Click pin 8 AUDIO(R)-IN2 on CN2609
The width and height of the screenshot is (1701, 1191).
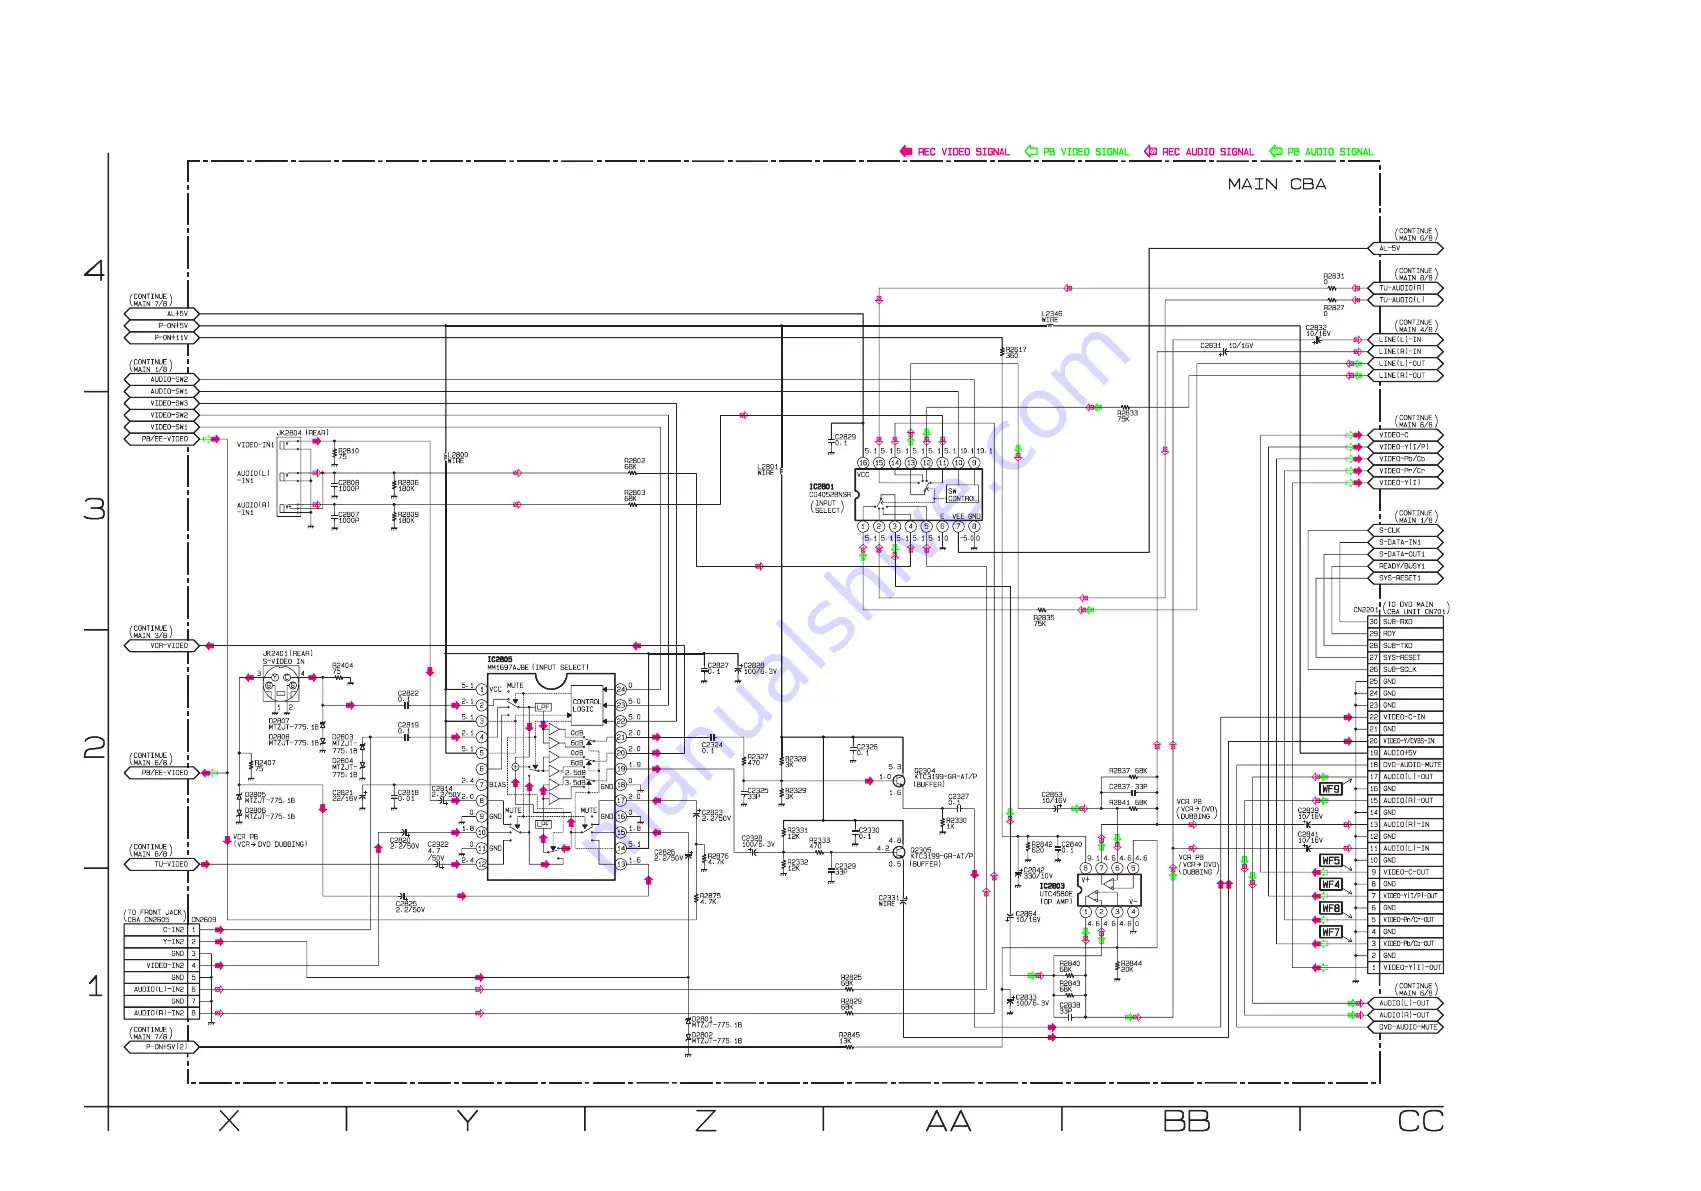tap(161, 1014)
